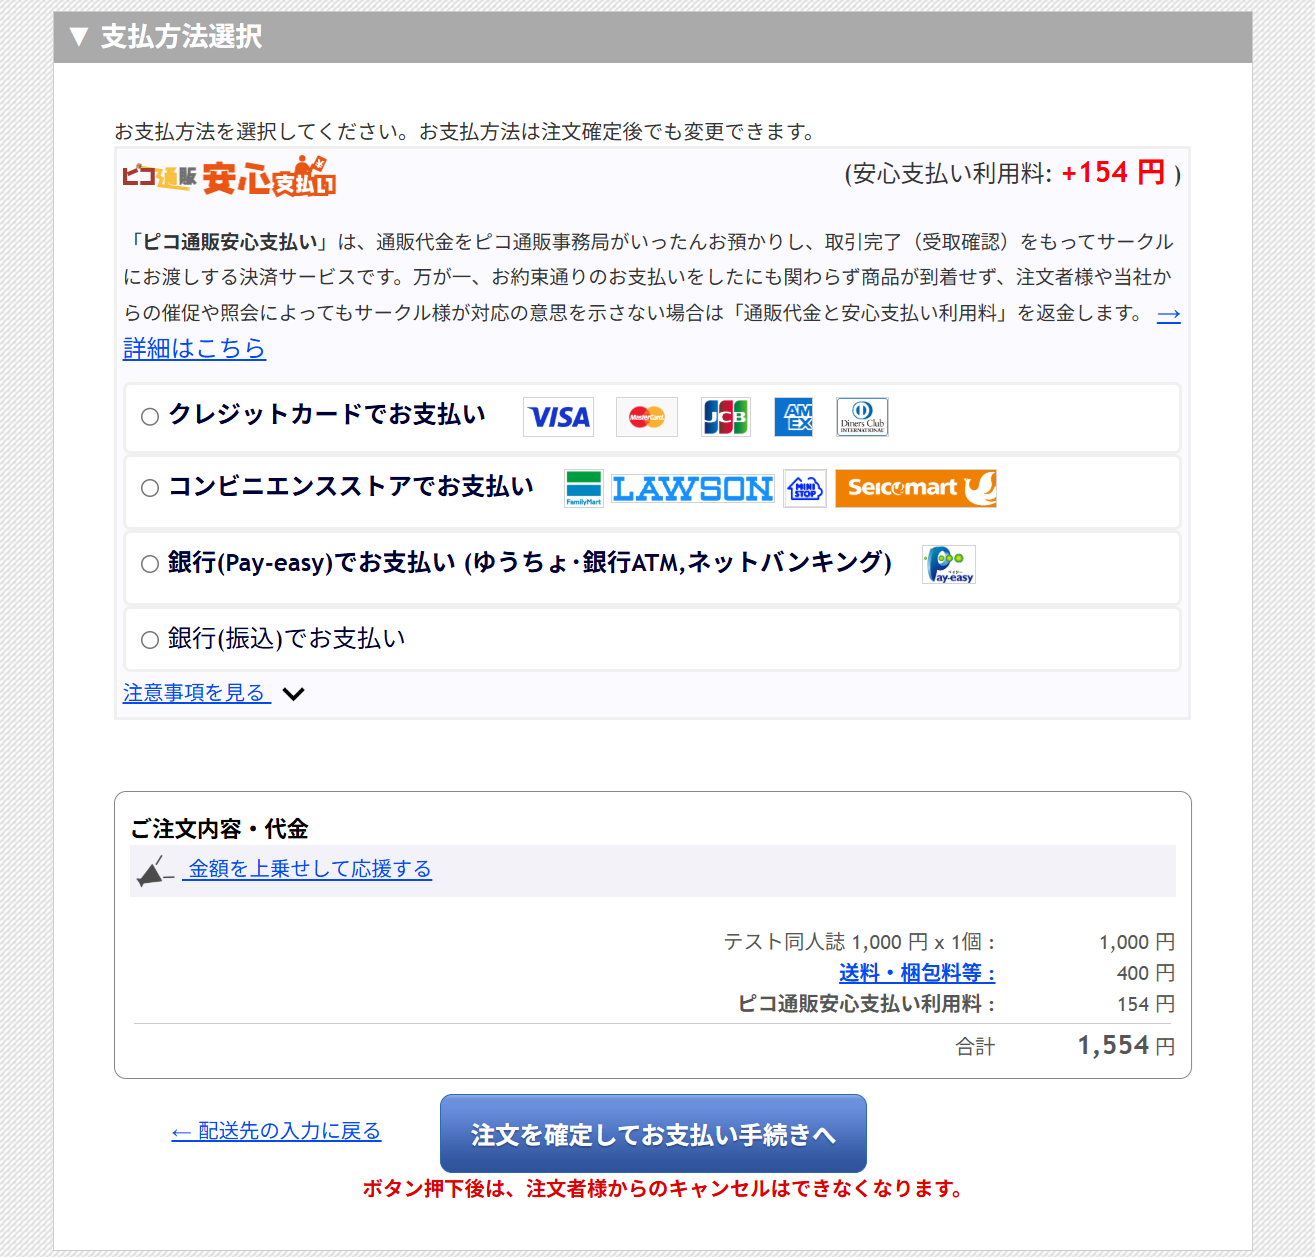Click the FamilyMart logo icon

[x=584, y=488]
